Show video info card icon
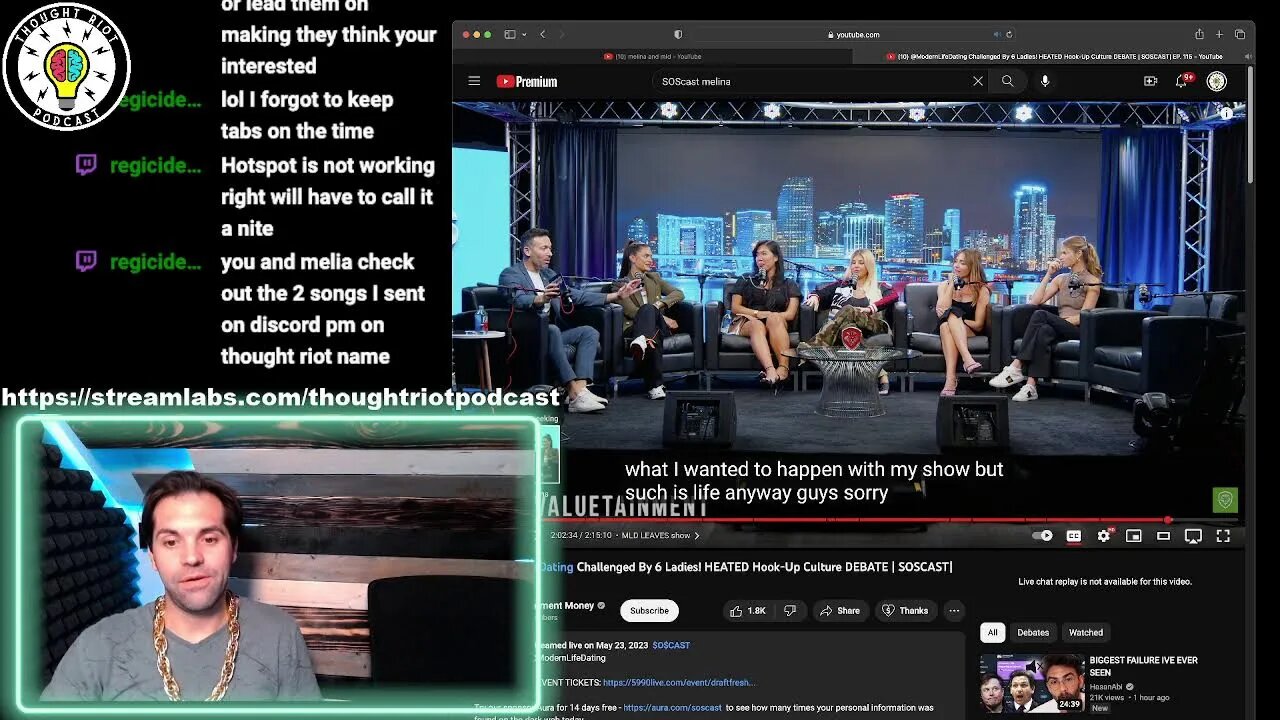 point(1227,113)
